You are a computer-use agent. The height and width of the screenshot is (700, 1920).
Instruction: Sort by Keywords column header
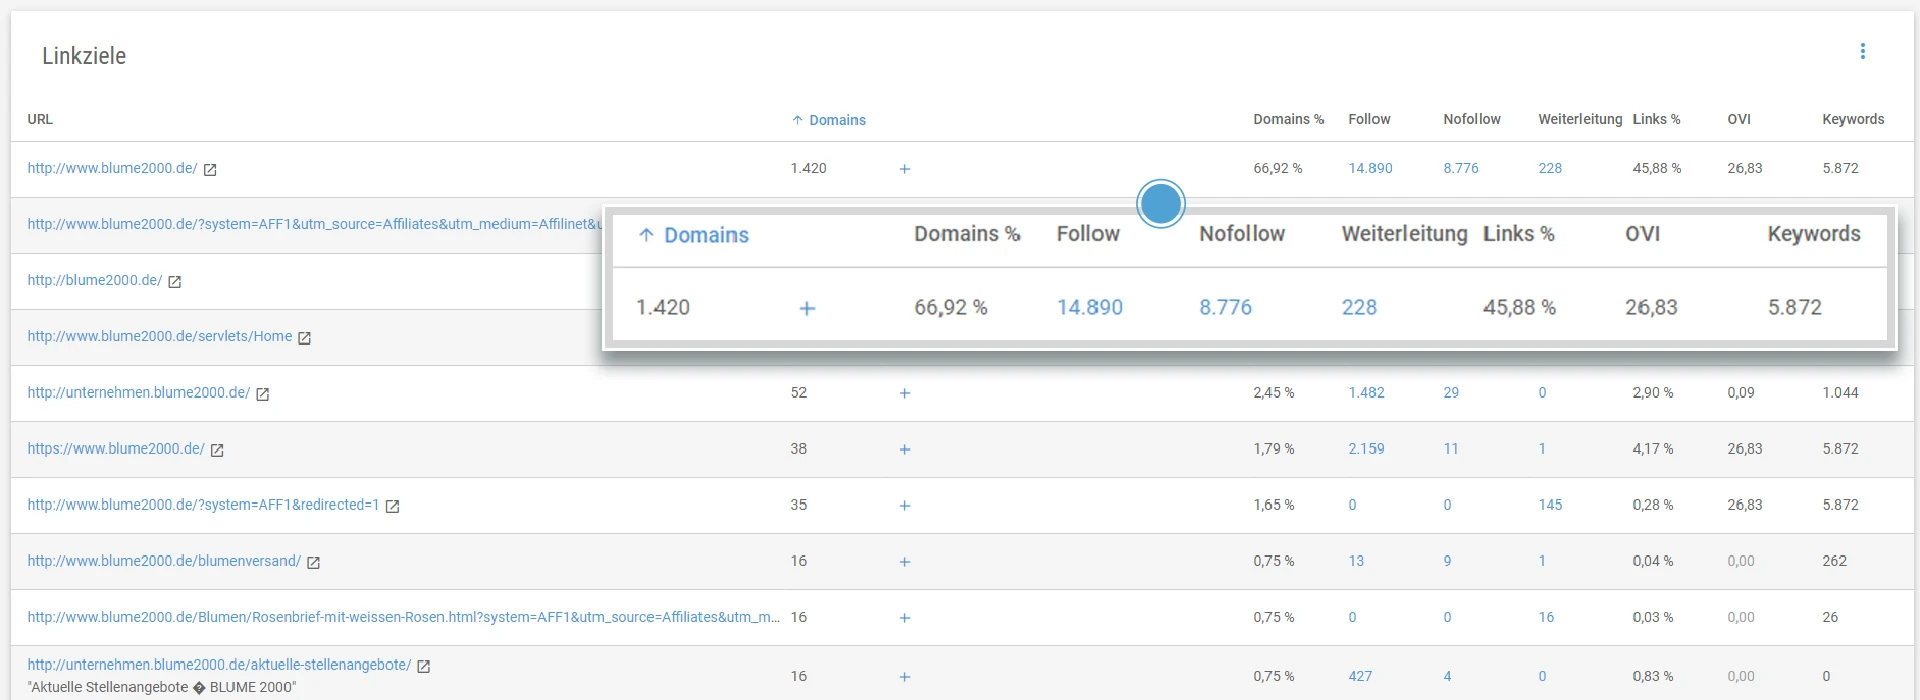(x=1852, y=119)
